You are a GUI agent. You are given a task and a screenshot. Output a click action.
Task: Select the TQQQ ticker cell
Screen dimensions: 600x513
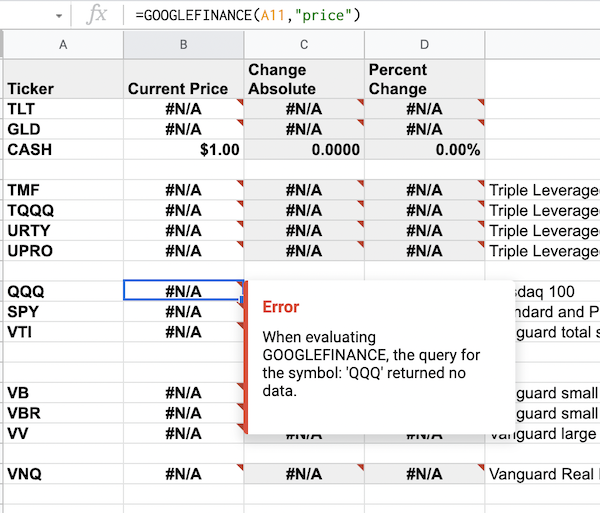tap(63, 211)
